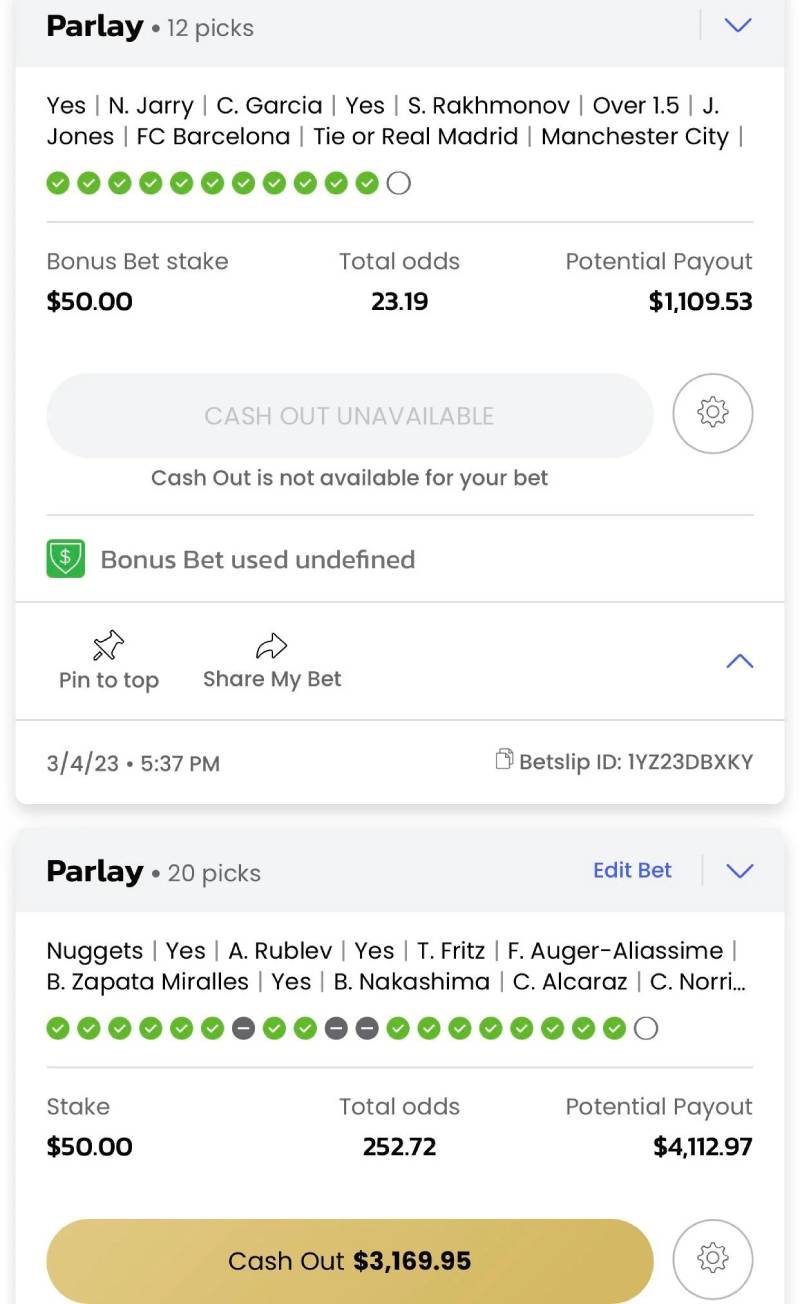Open settings gear on 12-pick parlay
Screen dimensions: 800x1304
(712, 413)
